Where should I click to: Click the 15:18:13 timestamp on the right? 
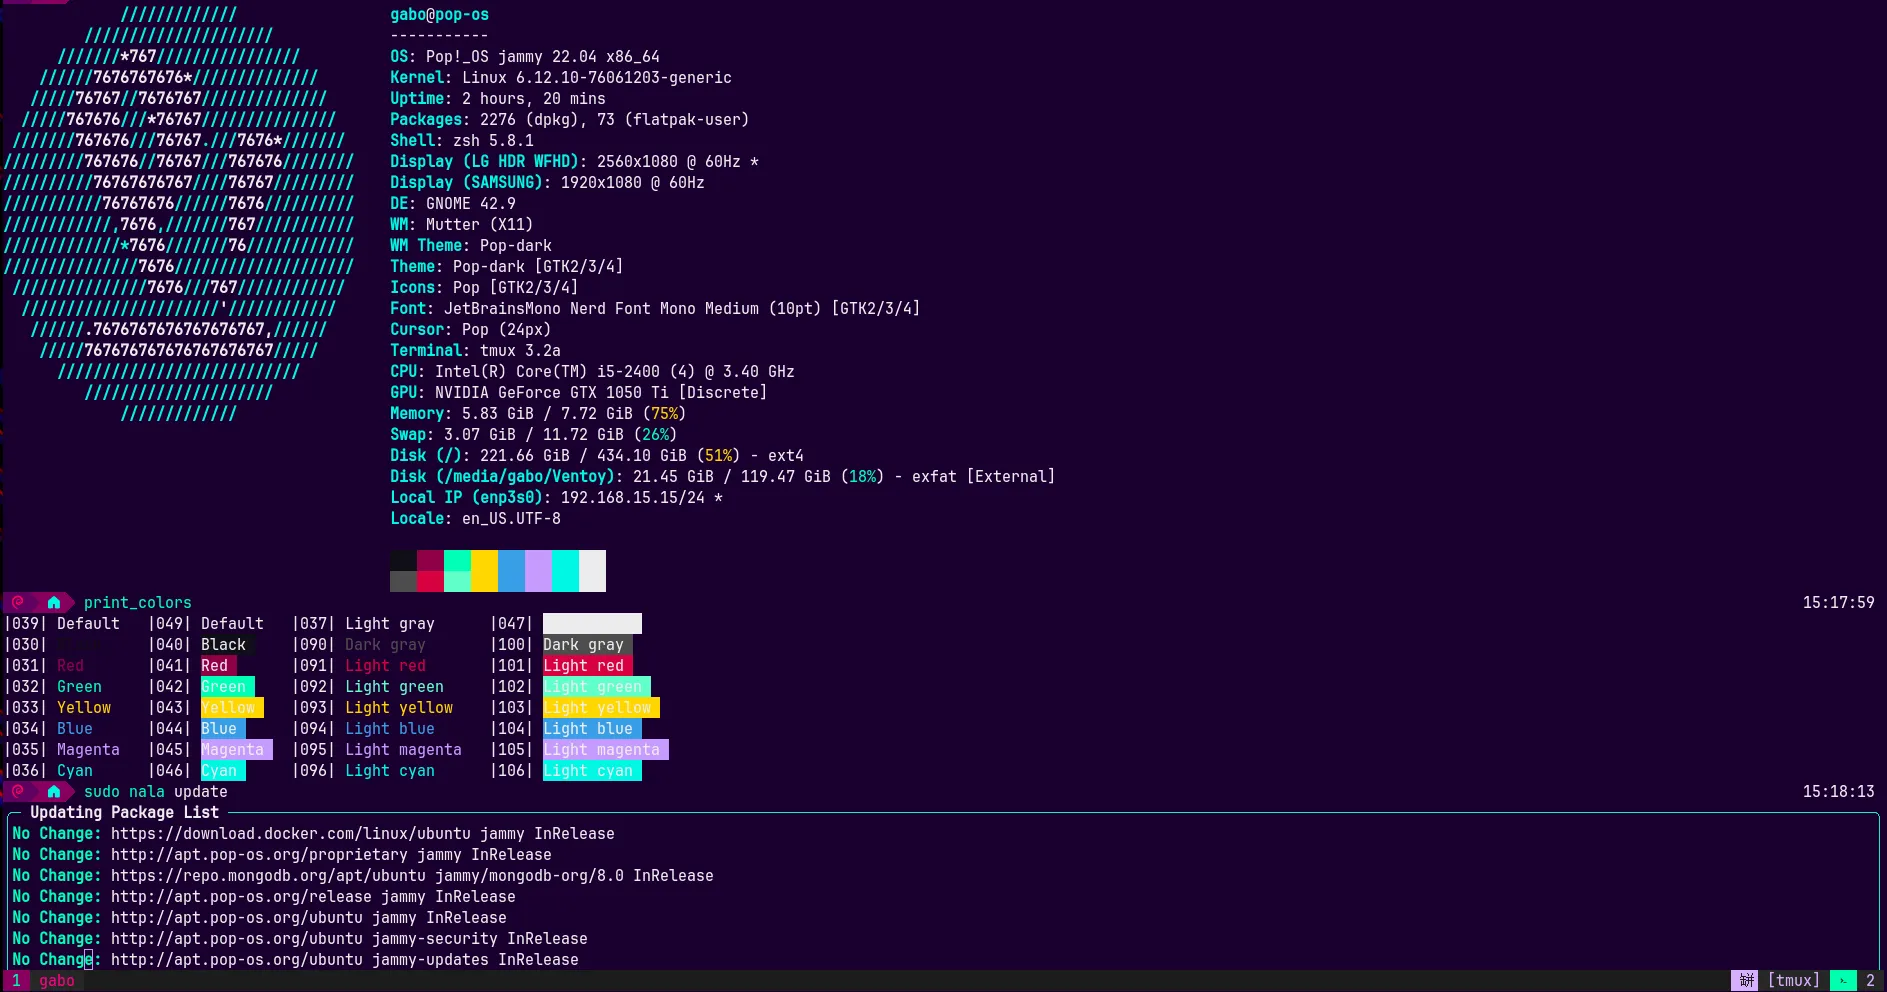tap(1838, 791)
